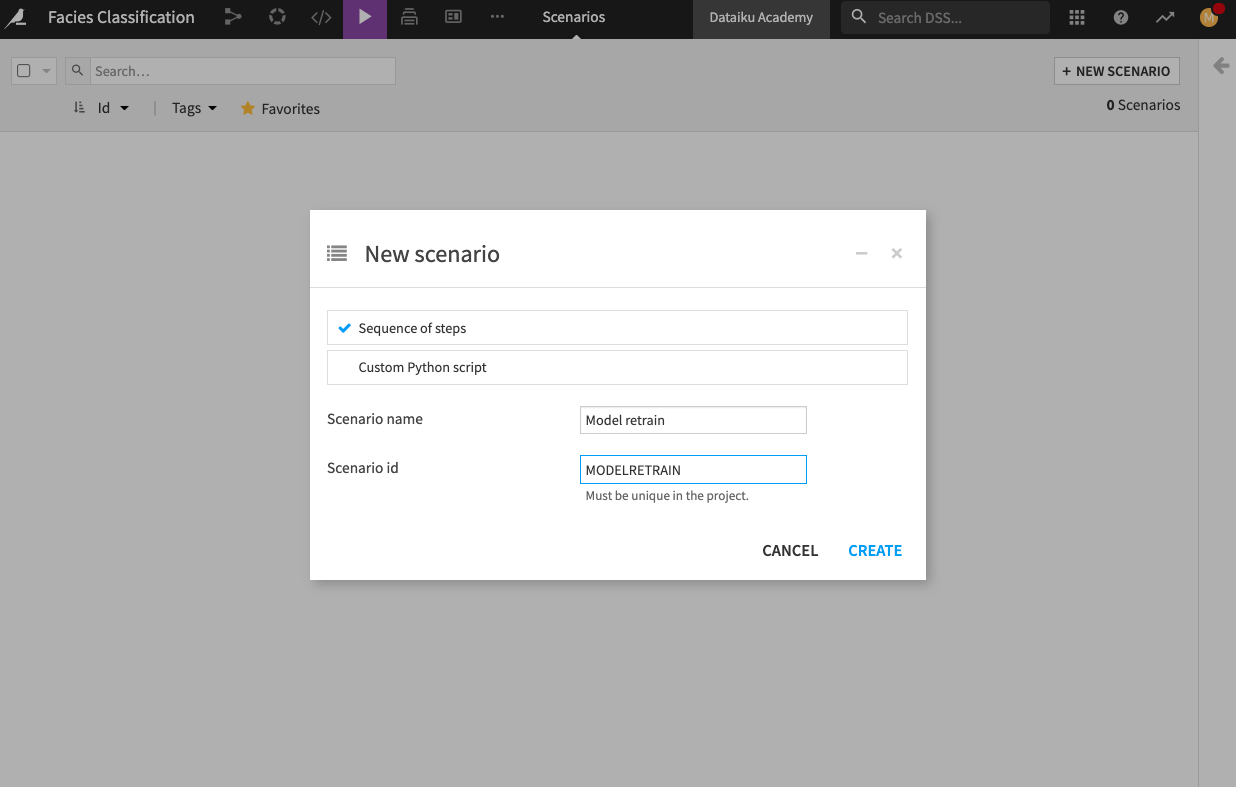Open the Jobs play icon
The image size is (1236, 787).
coord(364,17)
